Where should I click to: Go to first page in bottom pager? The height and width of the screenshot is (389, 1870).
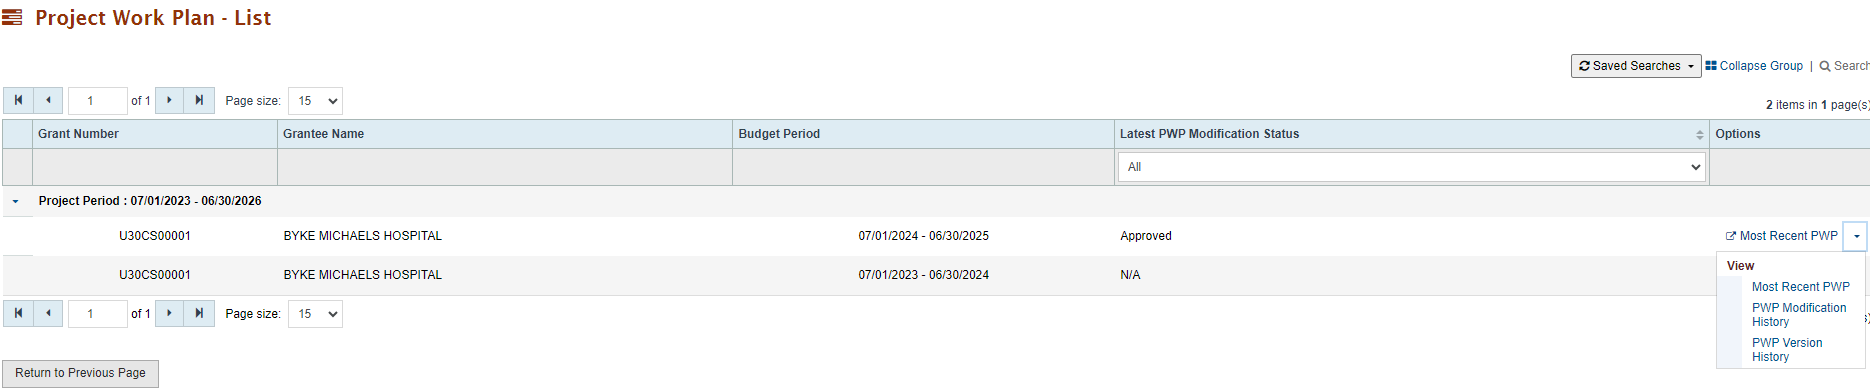tap(18, 313)
